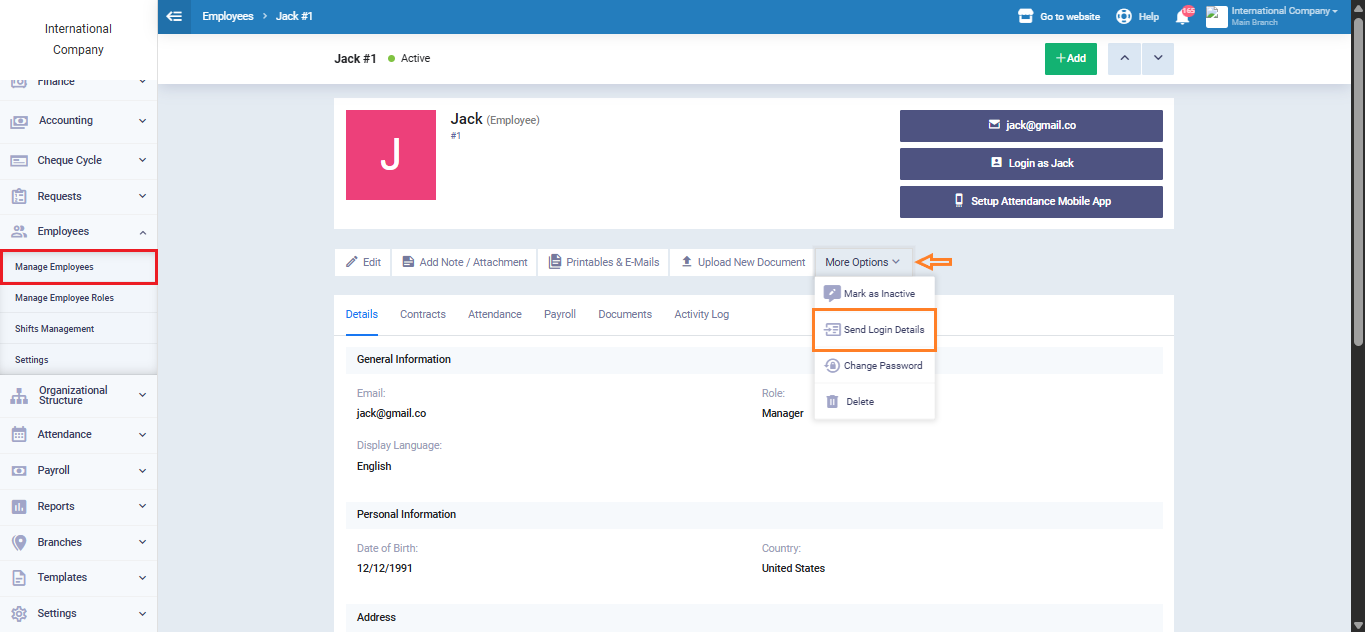Screen dimensions: 1365x632
Task: Click Upload New Document
Action: click(x=742, y=262)
